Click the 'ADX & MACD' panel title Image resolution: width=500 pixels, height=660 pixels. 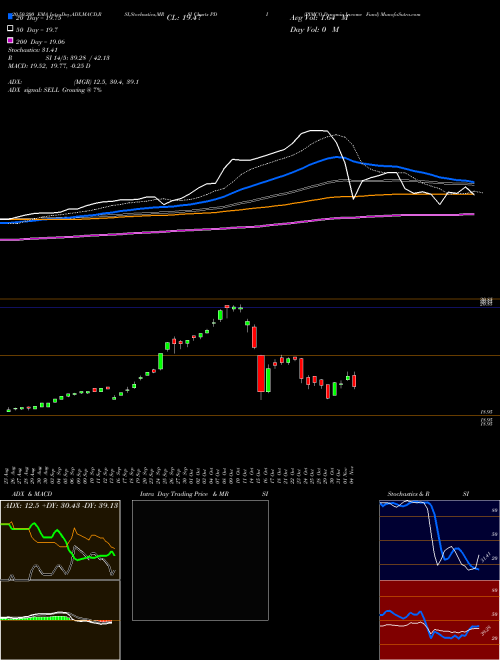coord(32,494)
